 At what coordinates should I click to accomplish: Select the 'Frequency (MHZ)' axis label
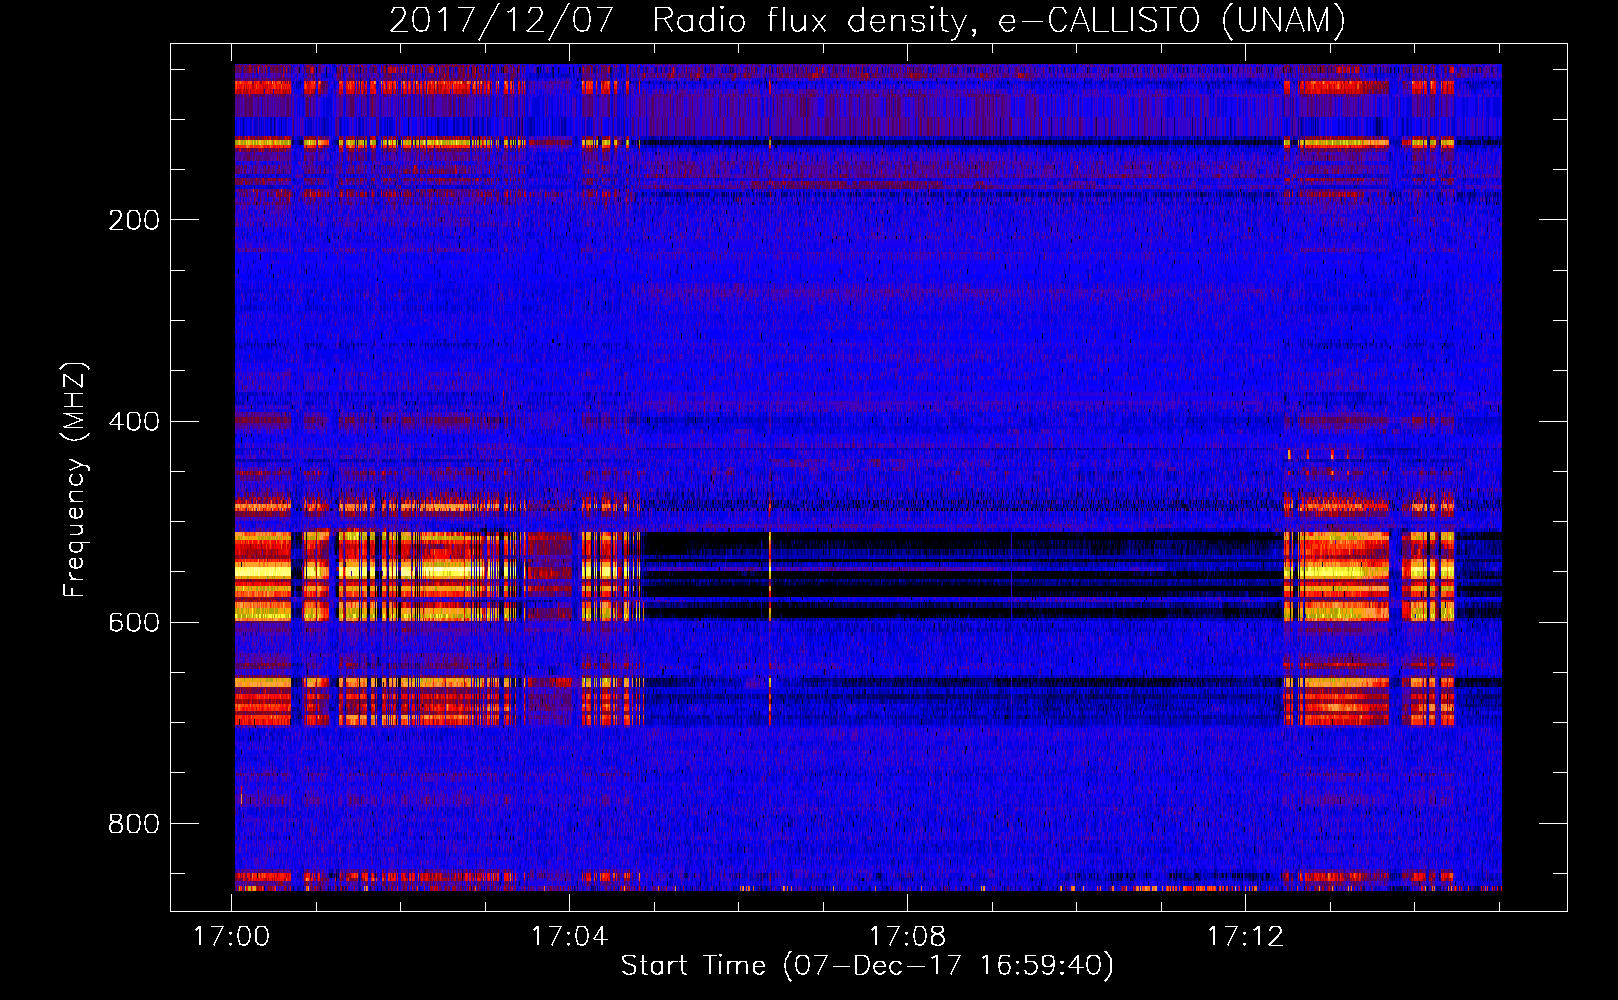76,480
